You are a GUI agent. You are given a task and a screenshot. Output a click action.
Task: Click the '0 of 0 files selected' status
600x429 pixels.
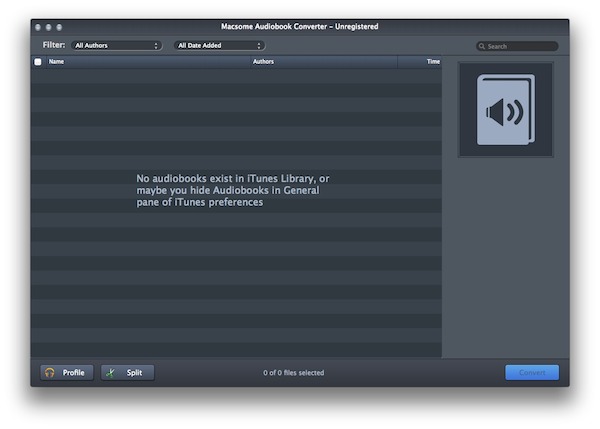point(293,373)
